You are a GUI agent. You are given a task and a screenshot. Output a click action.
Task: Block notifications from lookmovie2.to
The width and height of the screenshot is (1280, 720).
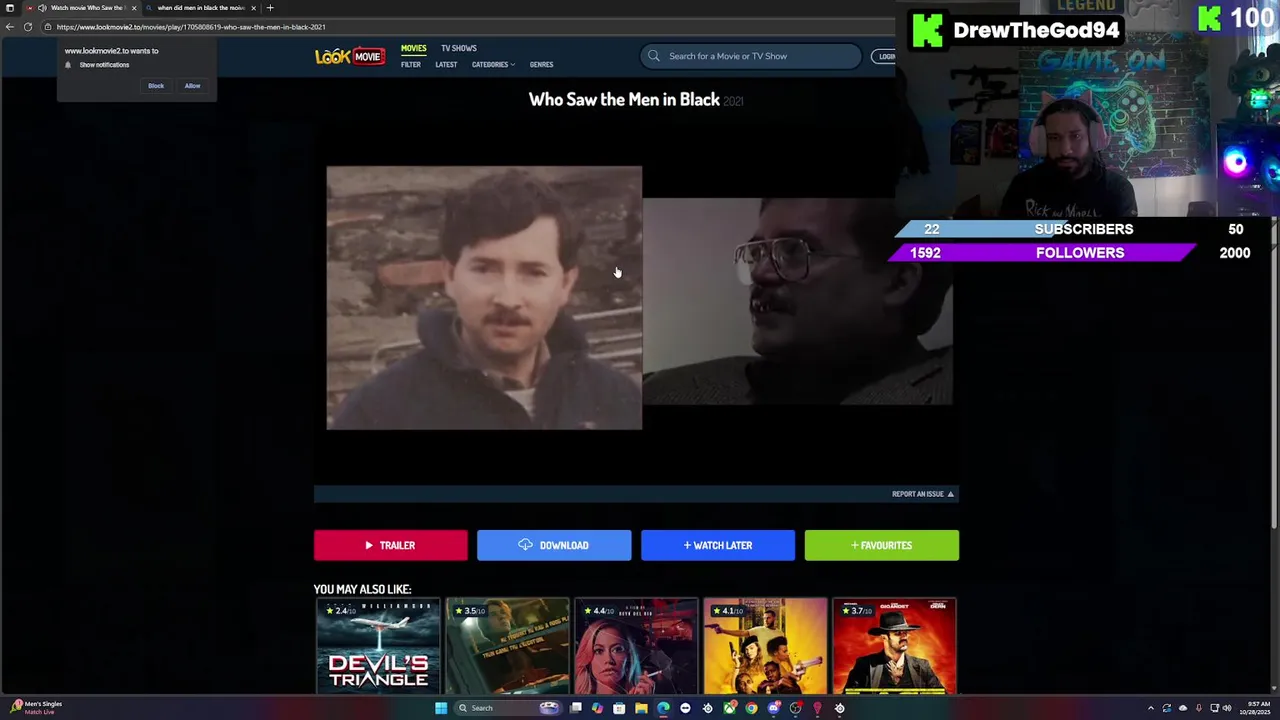tap(156, 86)
